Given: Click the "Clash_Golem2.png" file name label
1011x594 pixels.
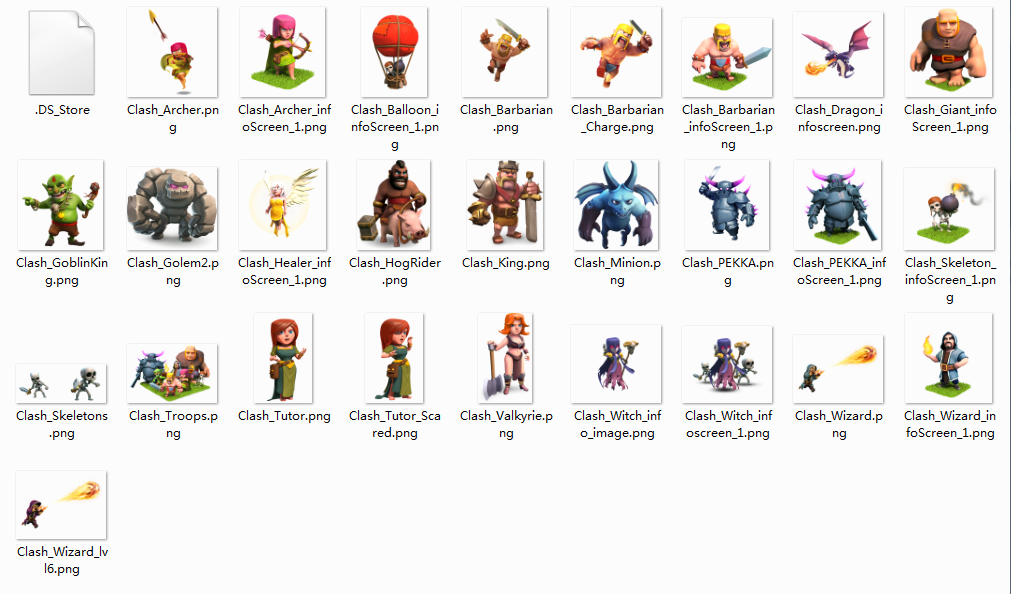Looking at the screenshot, I should coord(173,272).
